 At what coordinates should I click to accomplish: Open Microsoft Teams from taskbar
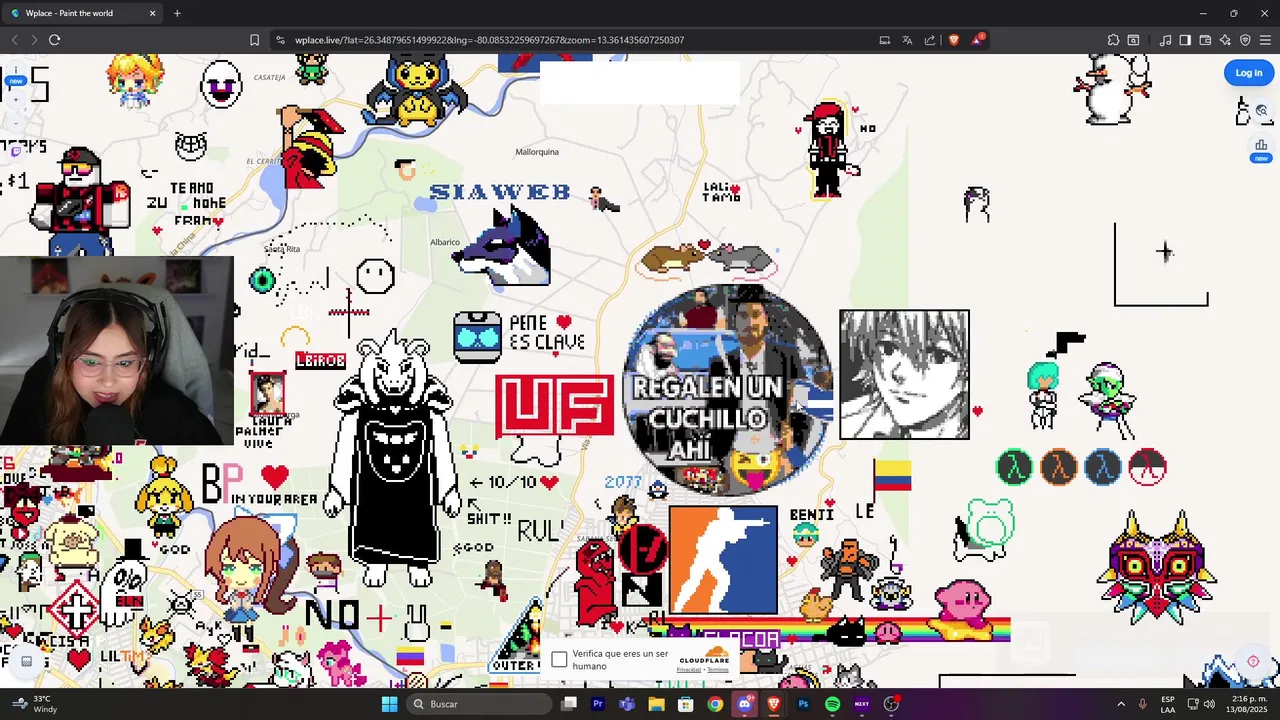[x=627, y=704]
